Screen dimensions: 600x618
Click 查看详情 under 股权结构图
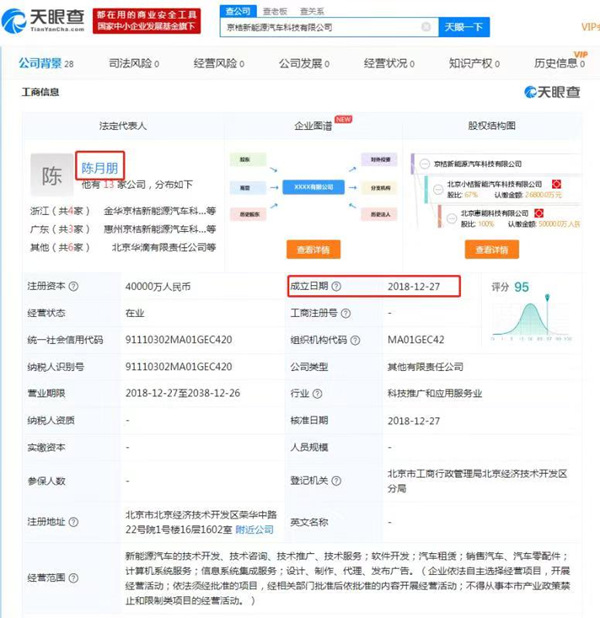pos(492,249)
